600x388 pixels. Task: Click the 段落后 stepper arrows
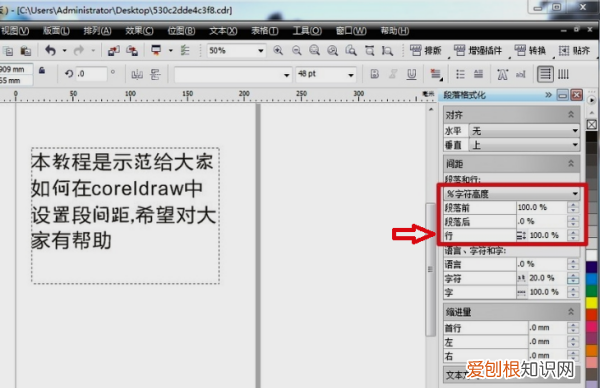573,222
